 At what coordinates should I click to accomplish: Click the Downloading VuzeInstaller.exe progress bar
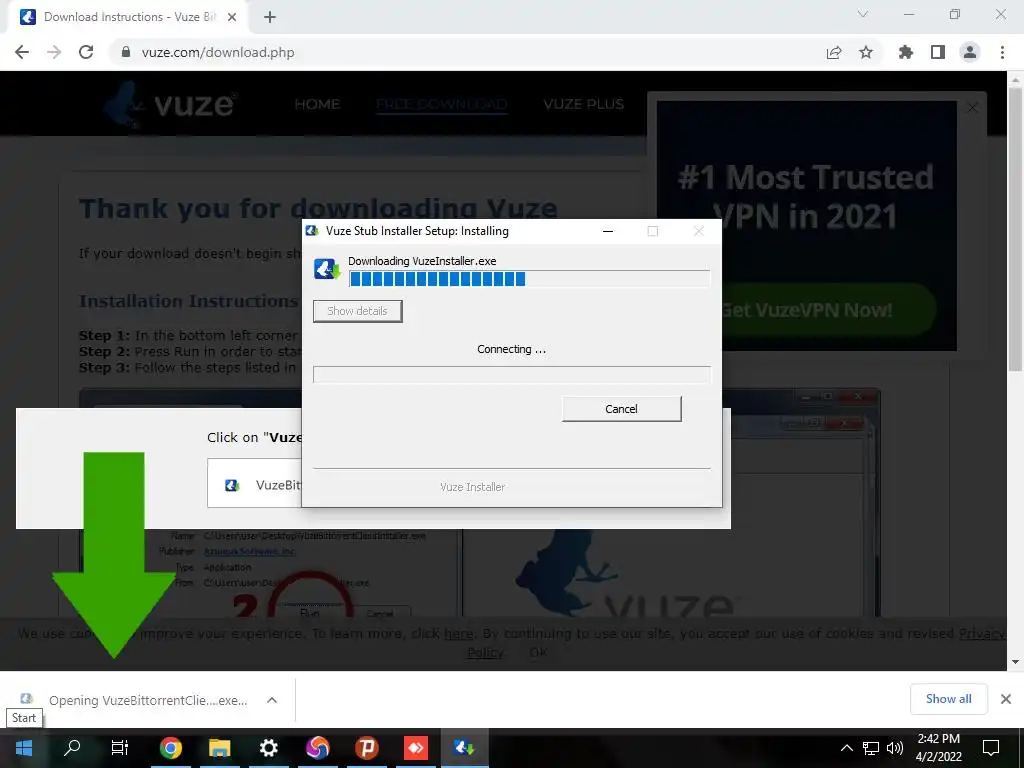tap(529, 280)
